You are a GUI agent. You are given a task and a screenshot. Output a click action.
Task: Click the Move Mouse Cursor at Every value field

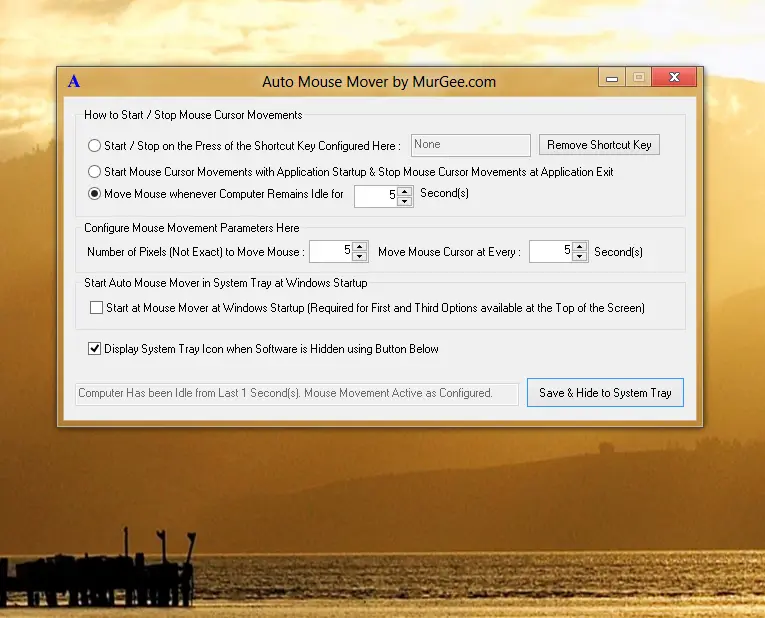(551, 251)
